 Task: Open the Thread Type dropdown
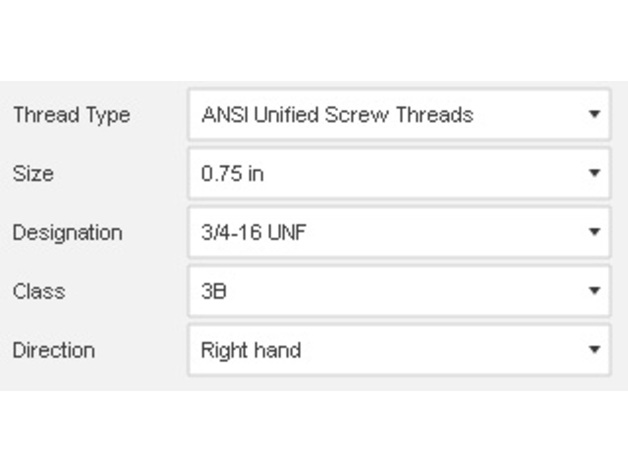pyautogui.click(x=398, y=115)
